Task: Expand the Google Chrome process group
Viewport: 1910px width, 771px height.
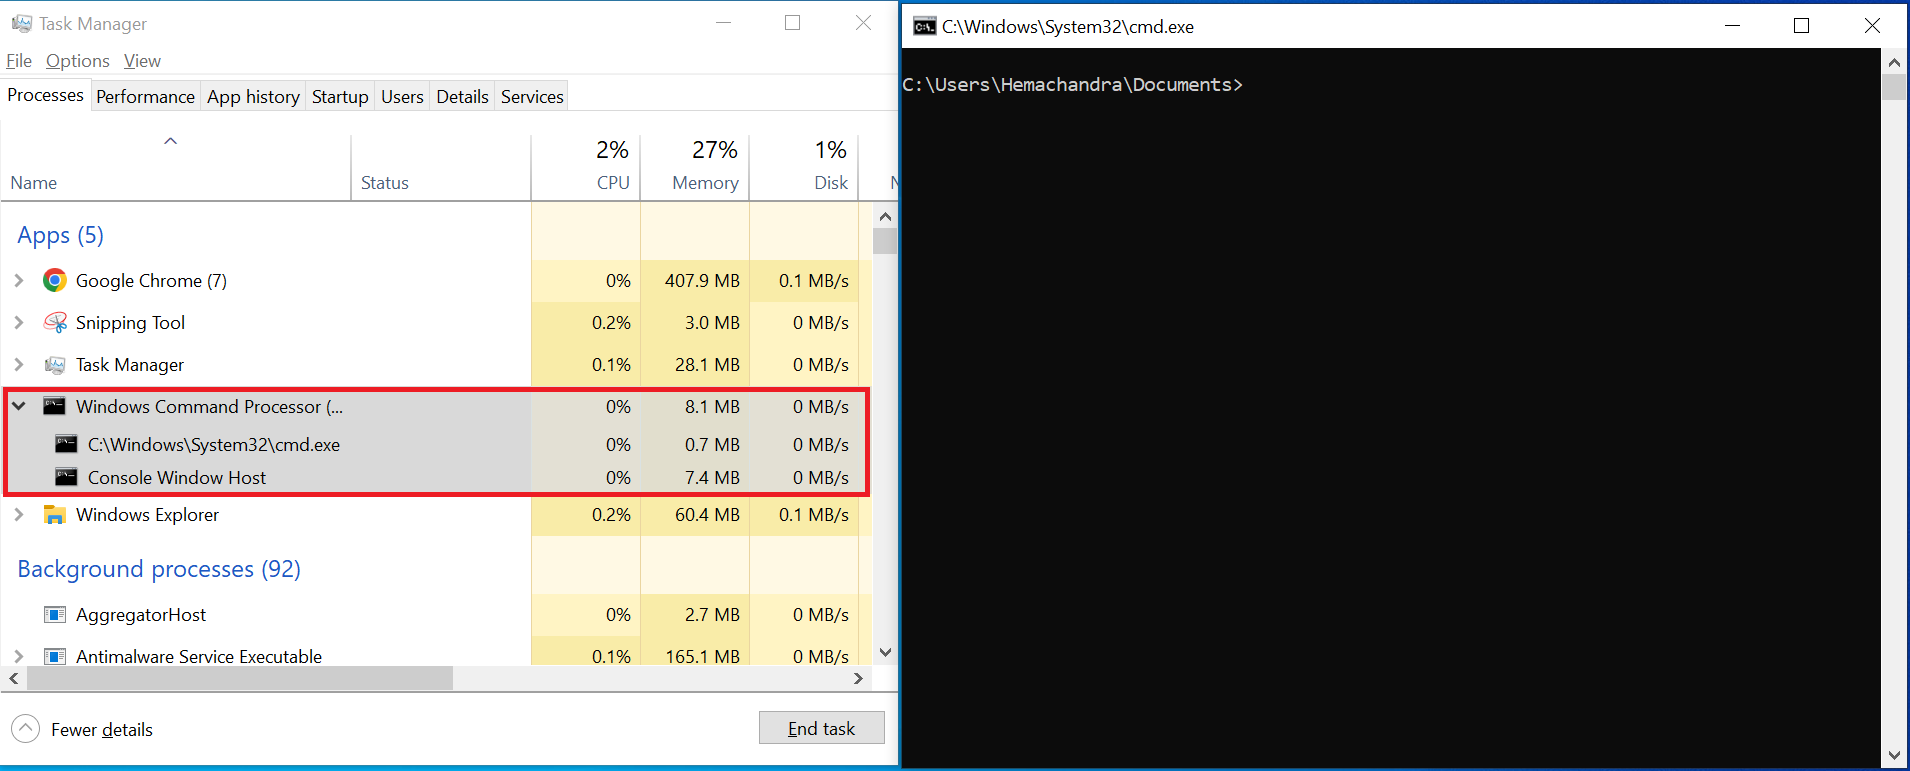Action: 19,281
